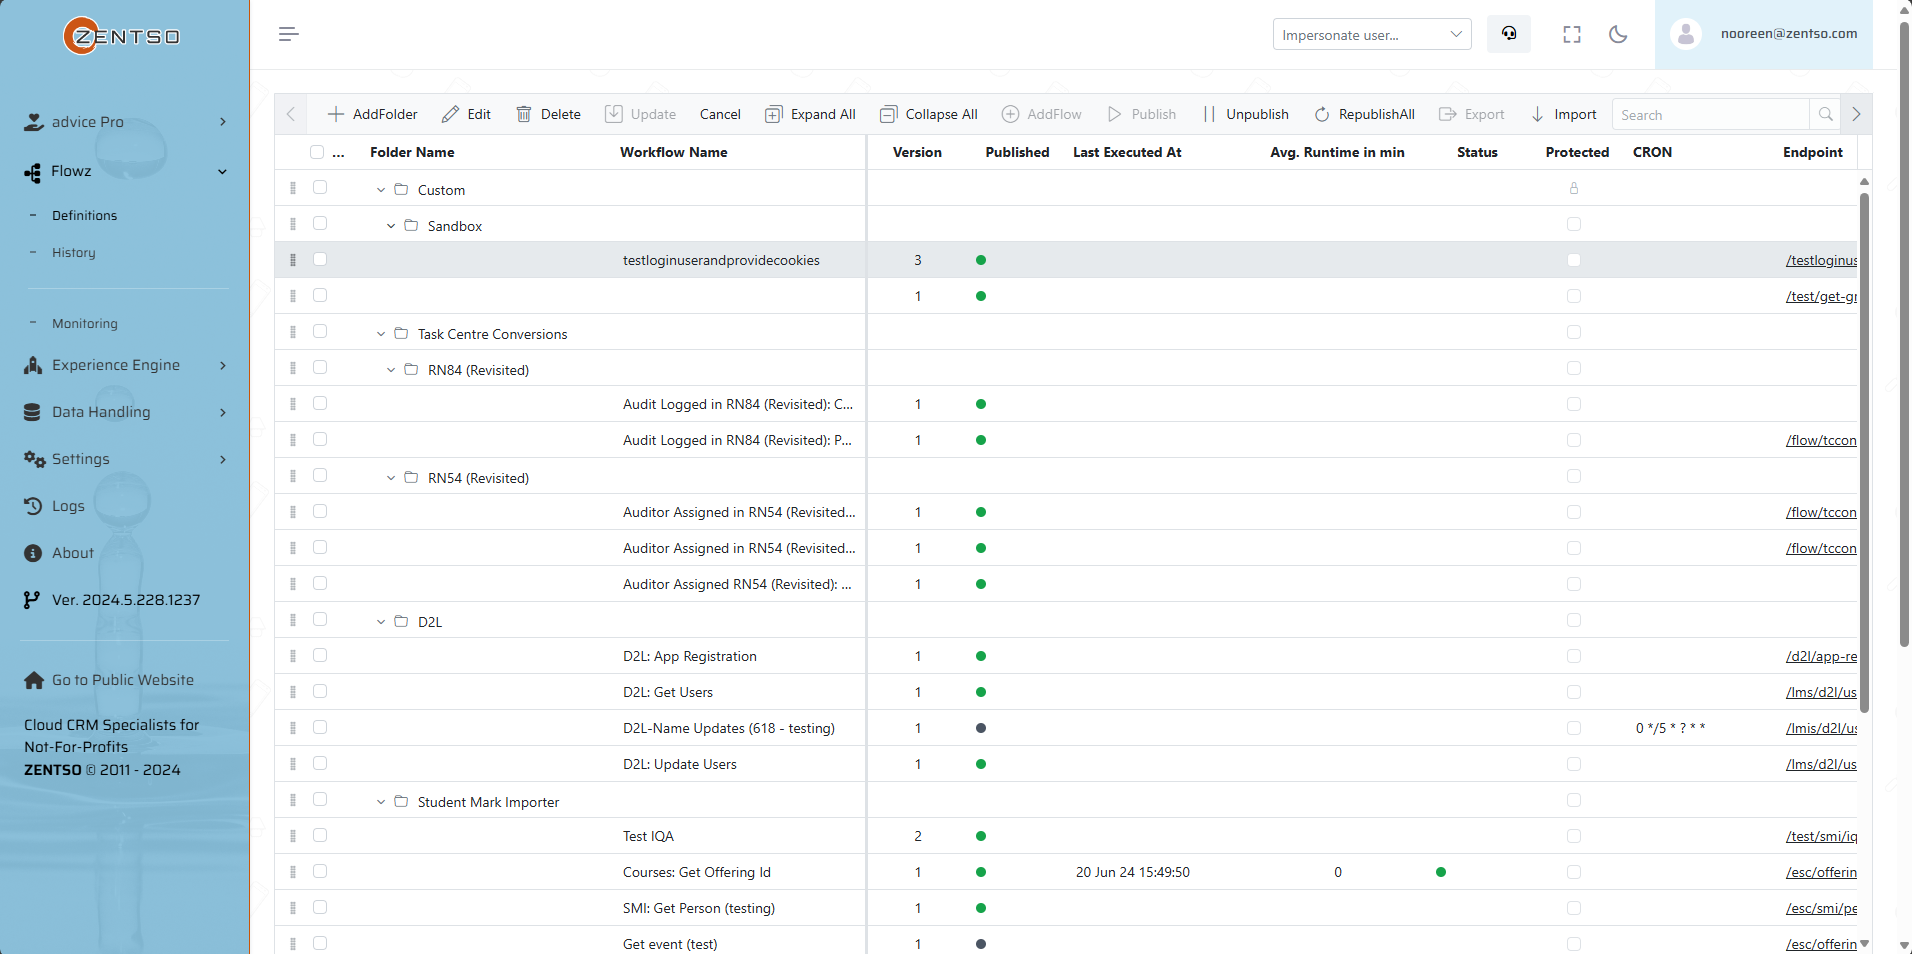Screen dimensions: 1912x954
Task: Toggle dark mode moon icon
Action: tap(1618, 34)
